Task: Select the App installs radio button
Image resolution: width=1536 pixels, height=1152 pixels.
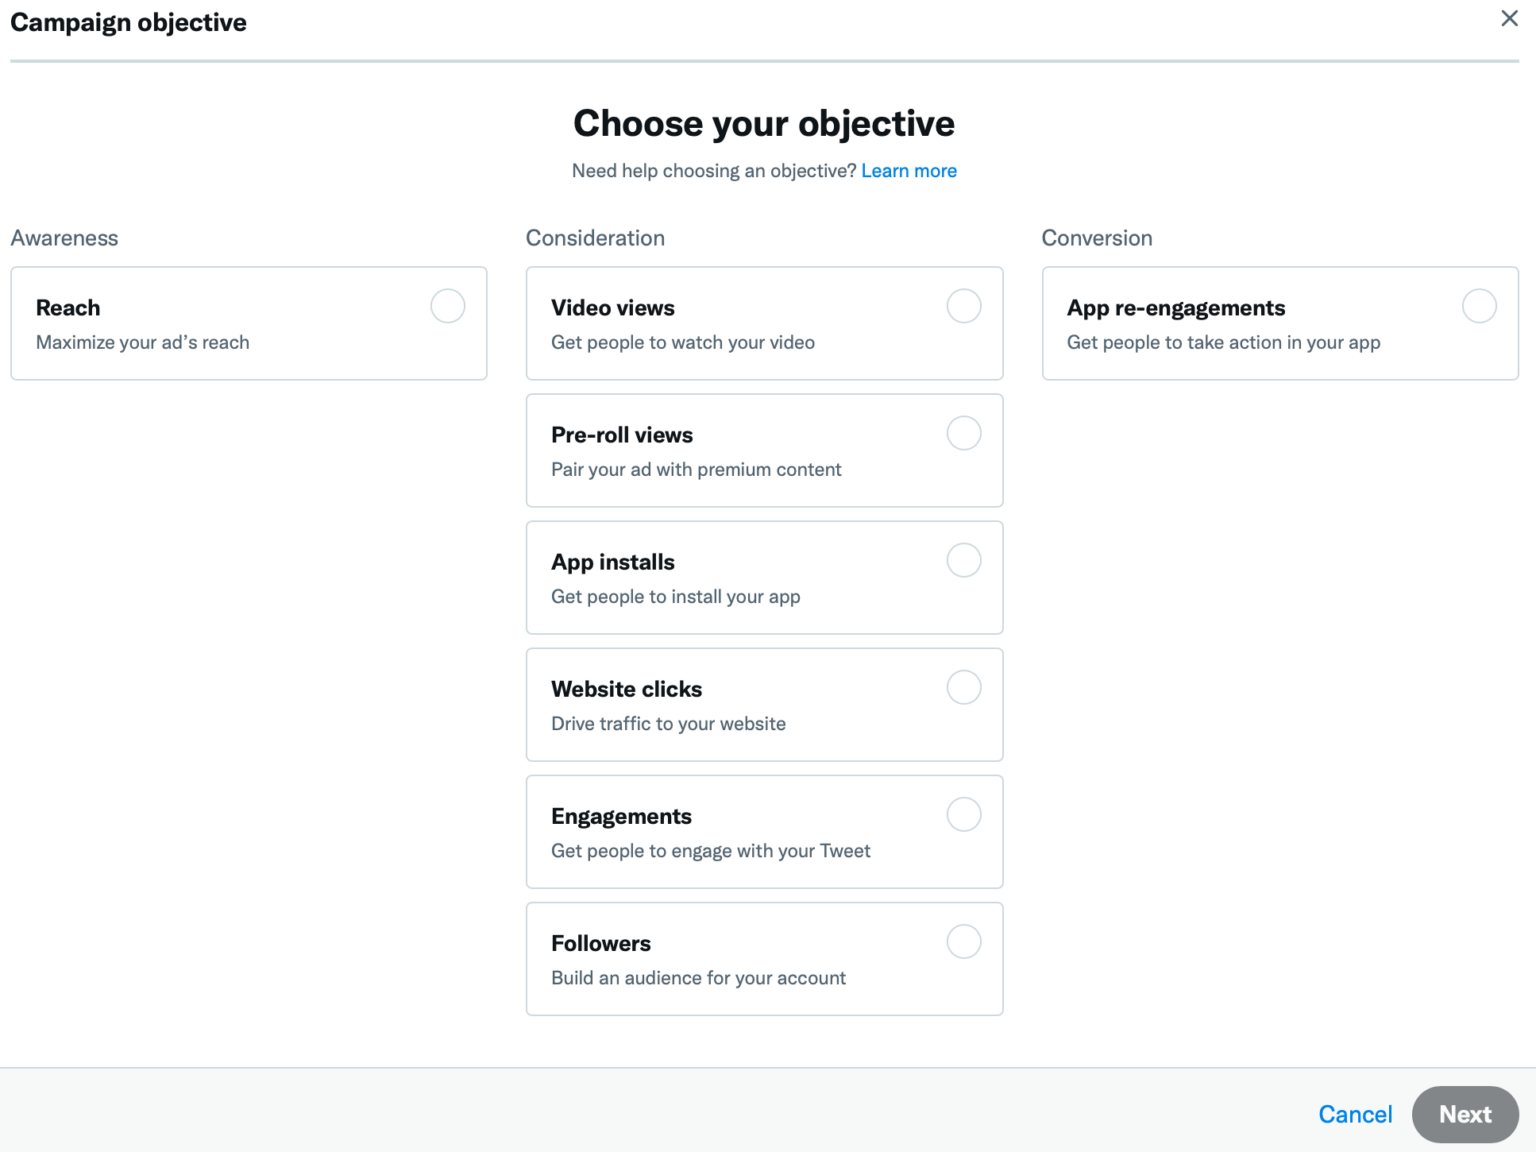Action: click(963, 560)
